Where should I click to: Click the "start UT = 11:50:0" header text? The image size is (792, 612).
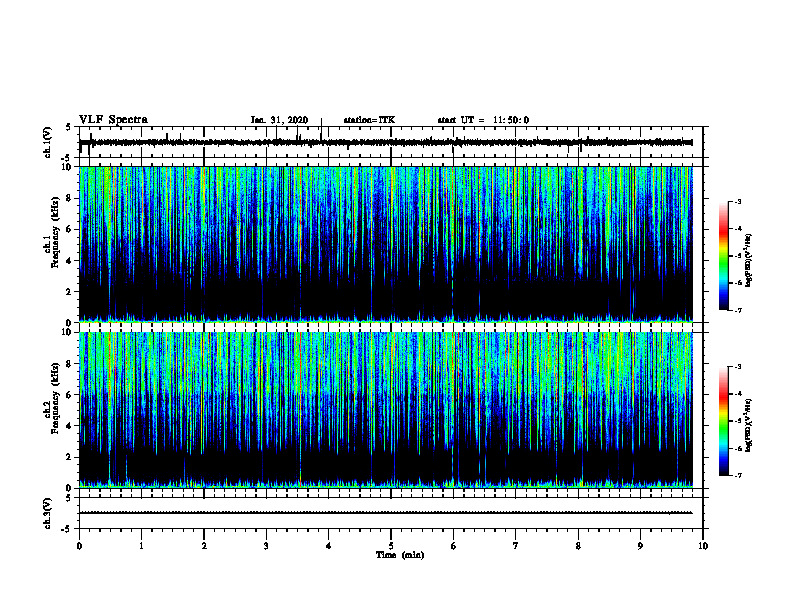pos(483,120)
